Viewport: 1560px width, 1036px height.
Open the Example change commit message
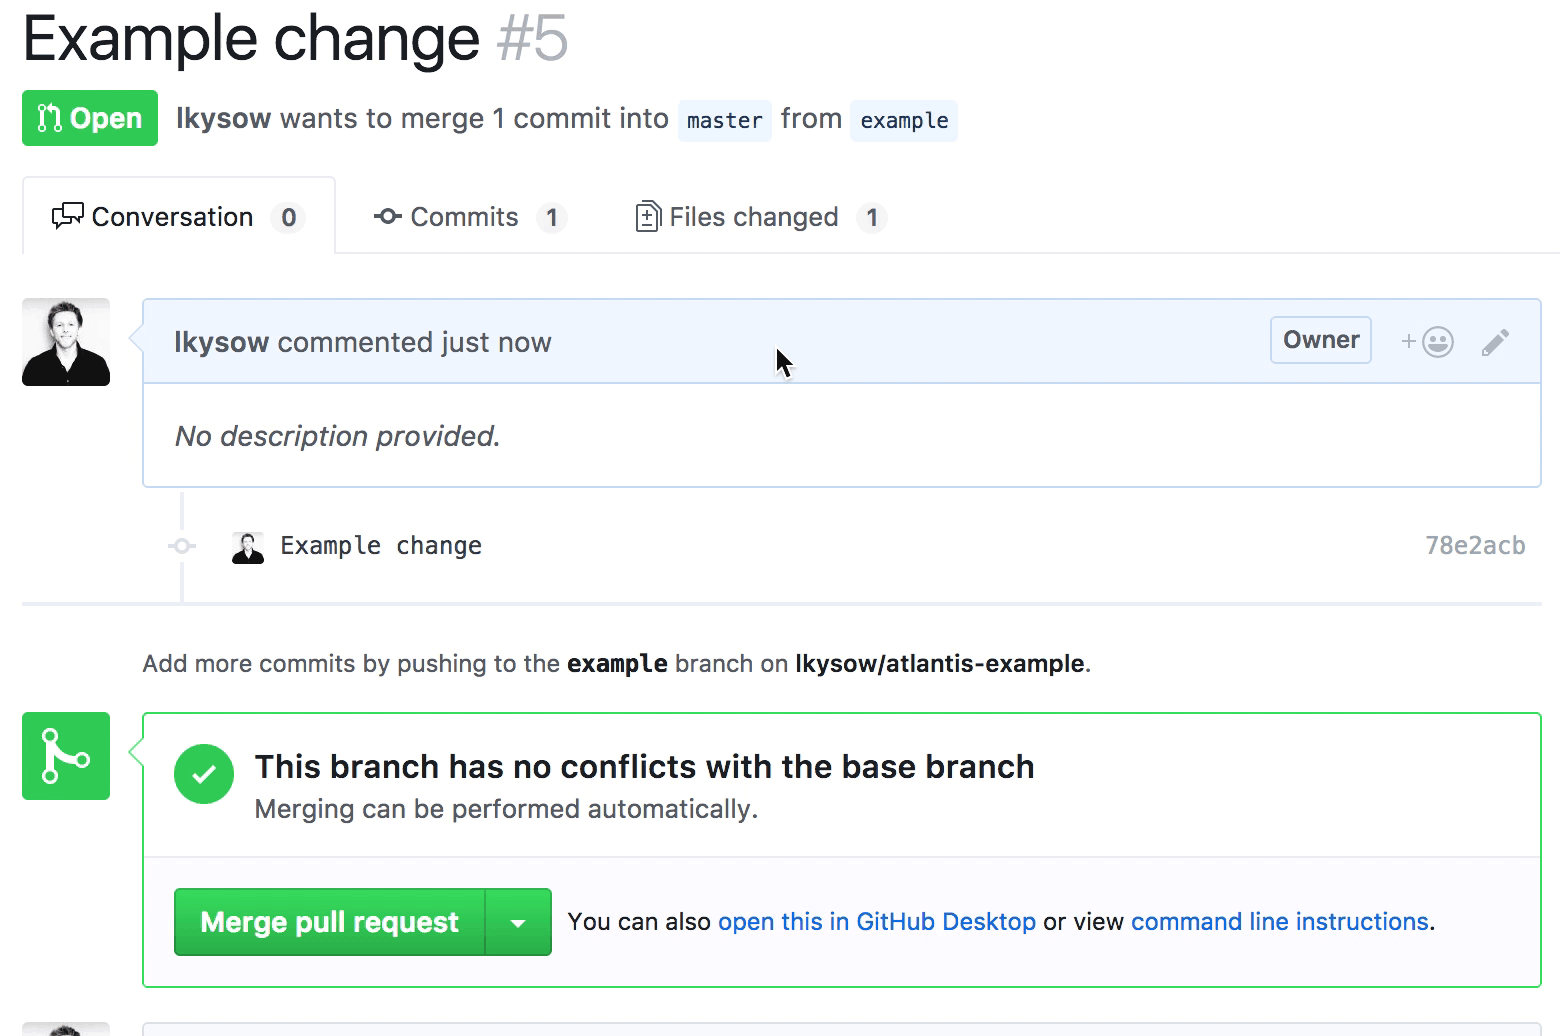tap(381, 546)
